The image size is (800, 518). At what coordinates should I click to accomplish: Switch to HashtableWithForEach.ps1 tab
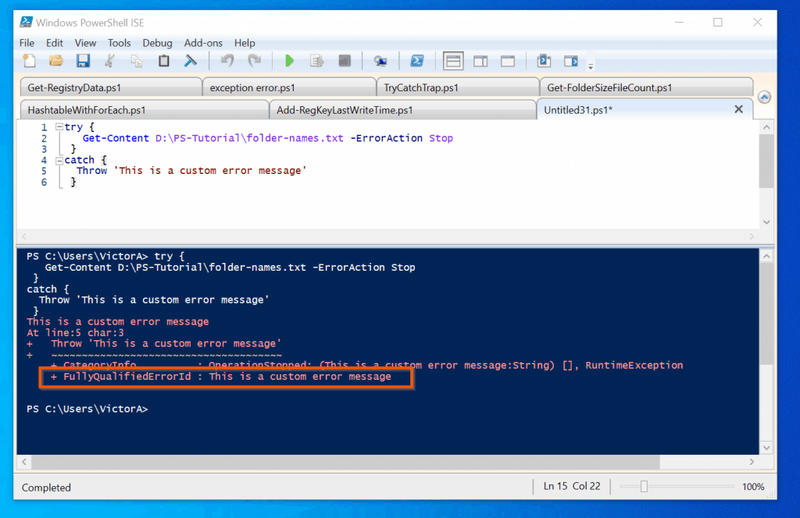point(144,110)
